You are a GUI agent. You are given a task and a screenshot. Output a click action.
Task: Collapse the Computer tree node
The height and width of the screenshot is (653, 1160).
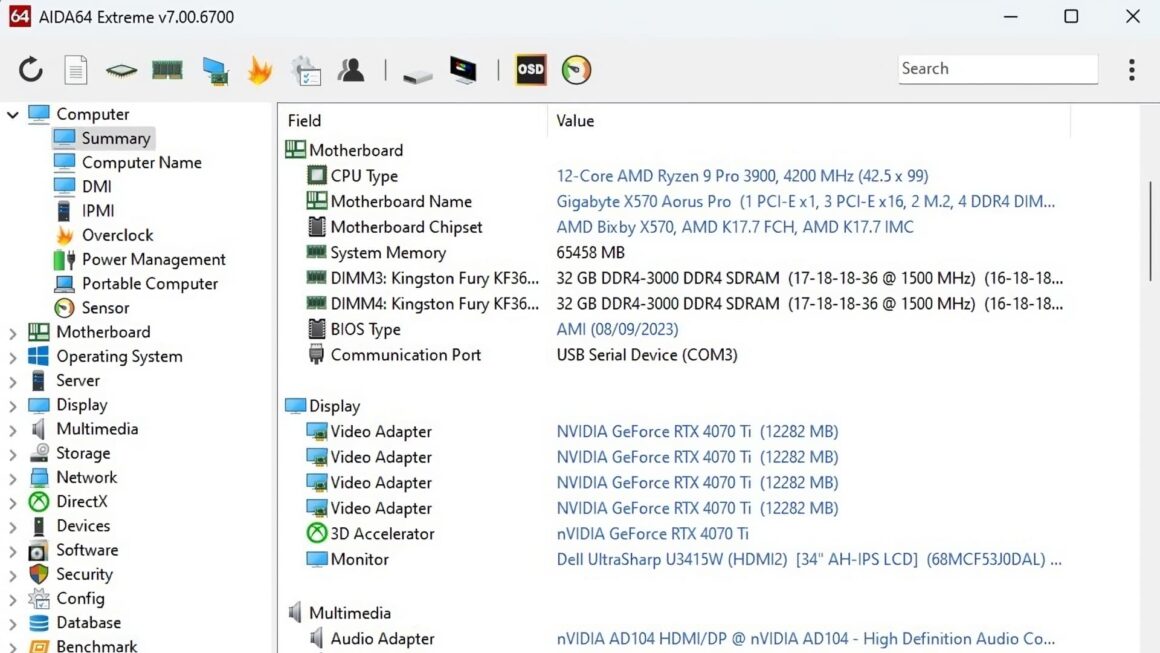click(13, 115)
